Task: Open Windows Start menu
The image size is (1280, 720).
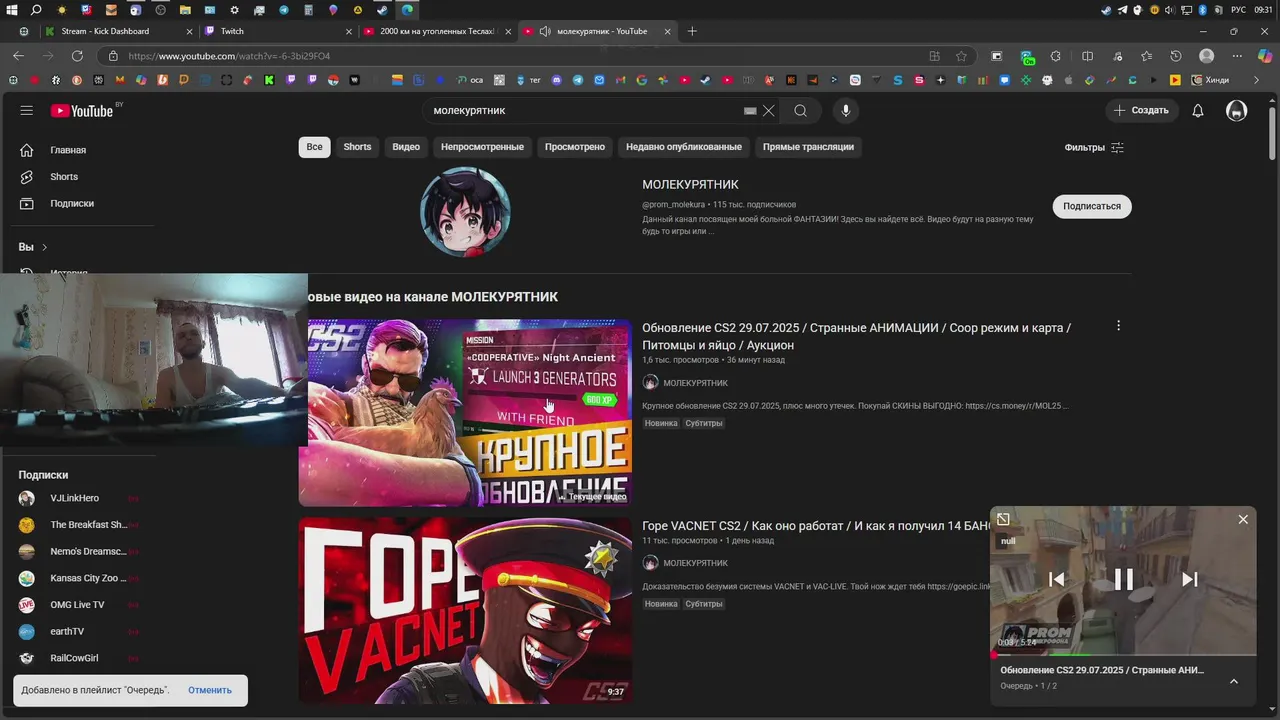Action: click(x=12, y=10)
